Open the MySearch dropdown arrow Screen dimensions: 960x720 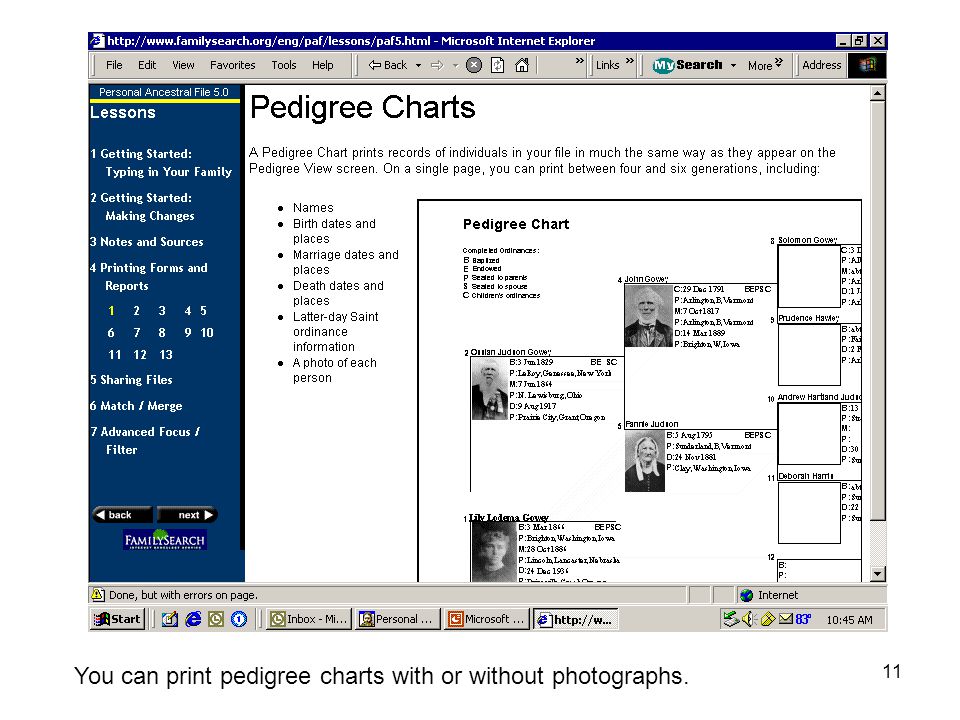click(733, 66)
